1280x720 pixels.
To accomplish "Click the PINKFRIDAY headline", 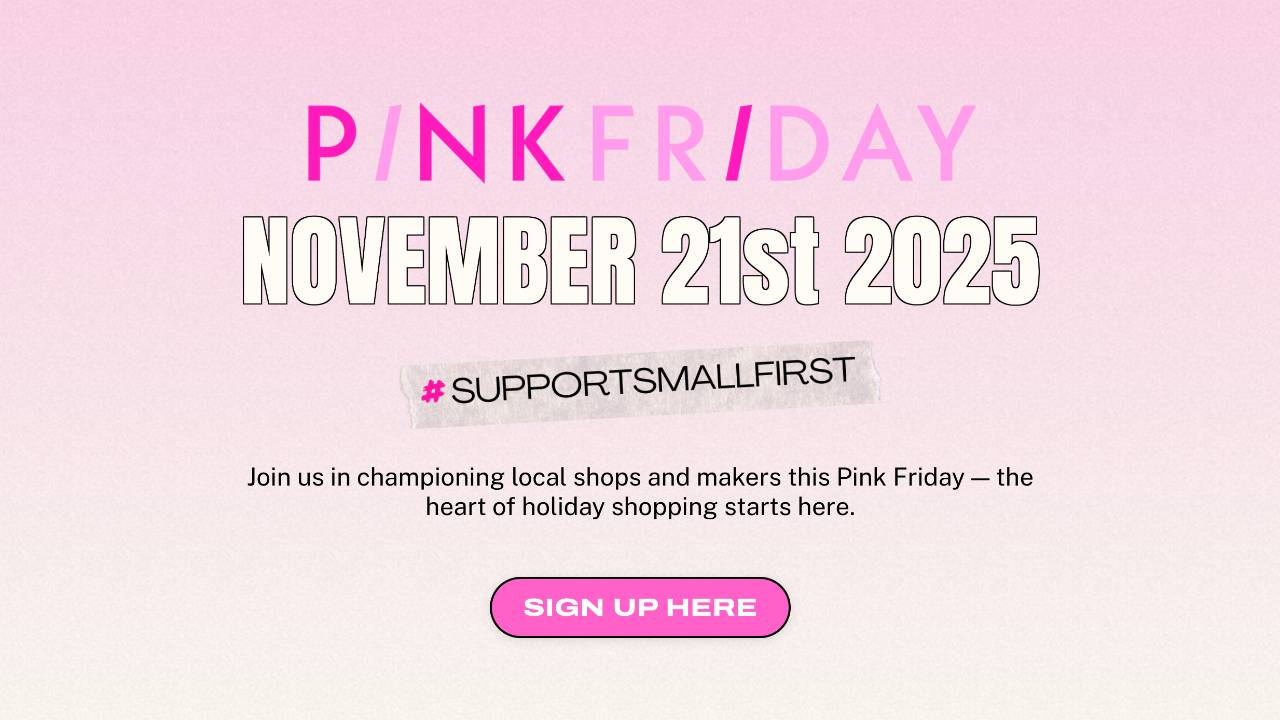I will [640, 143].
